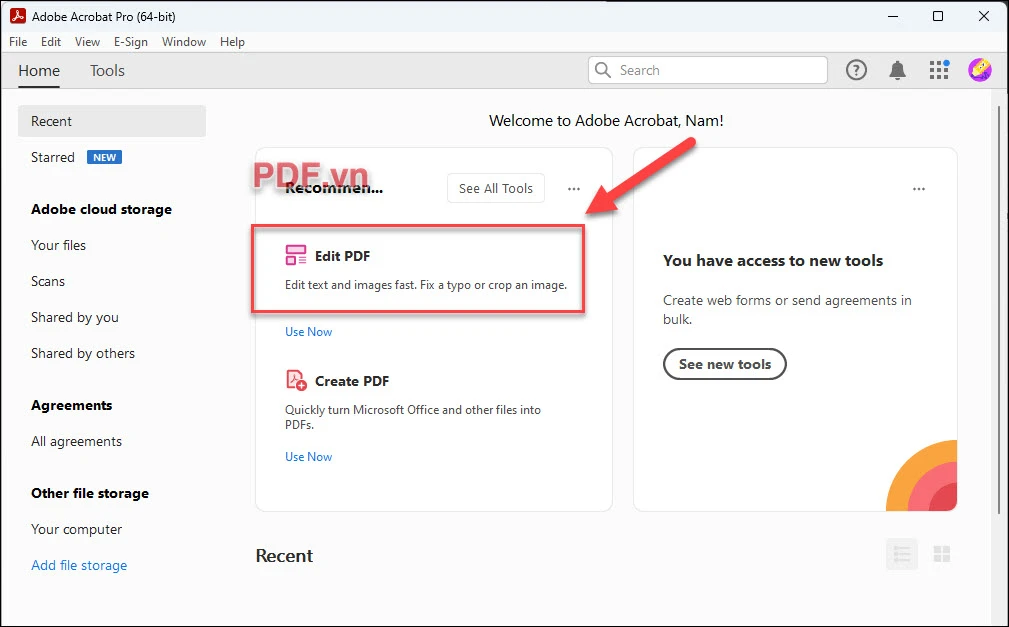Switch to the Tools tab
The height and width of the screenshot is (627, 1009).
tap(107, 71)
